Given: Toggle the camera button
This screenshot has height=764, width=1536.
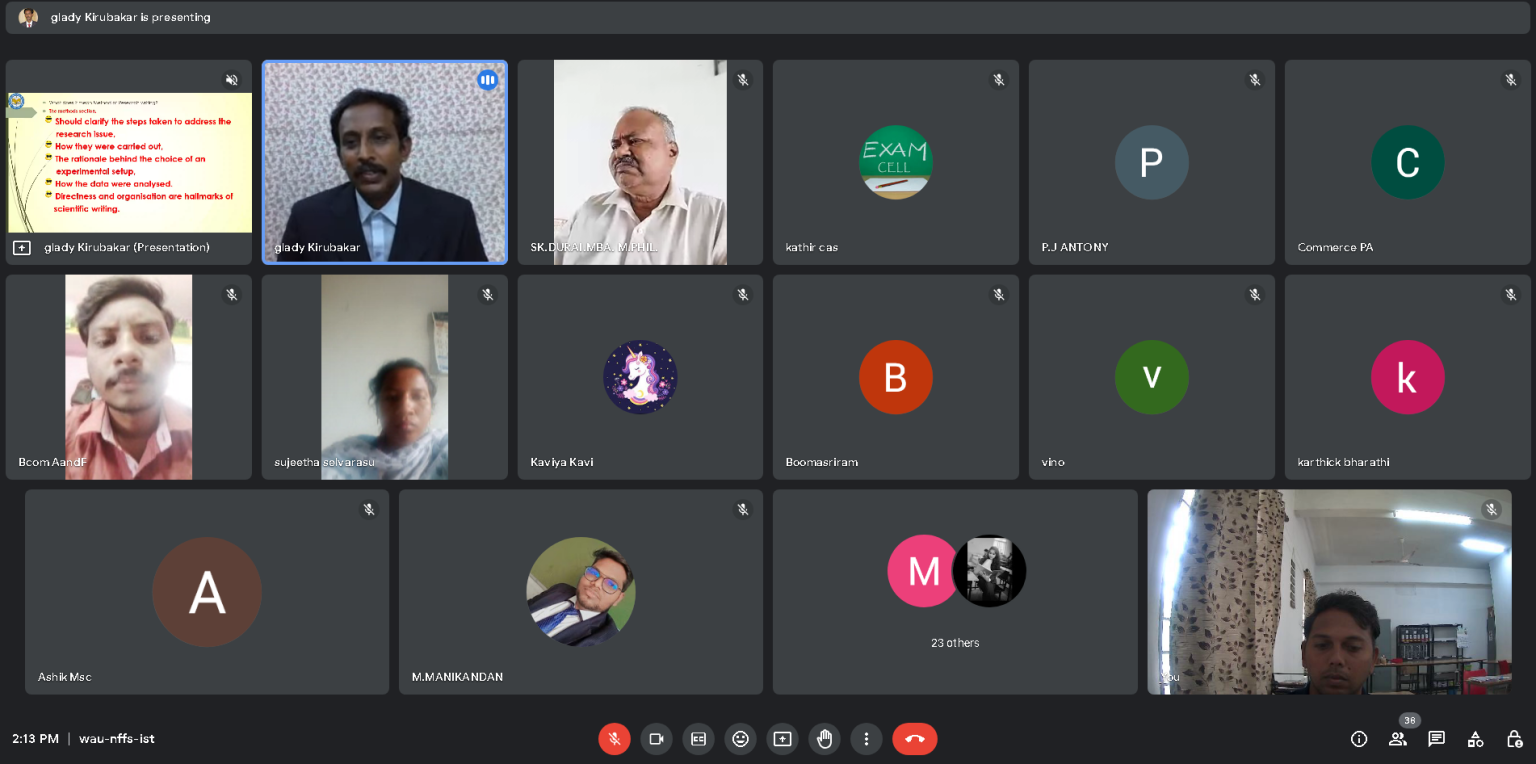Looking at the screenshot, I should tap(656, 739).
